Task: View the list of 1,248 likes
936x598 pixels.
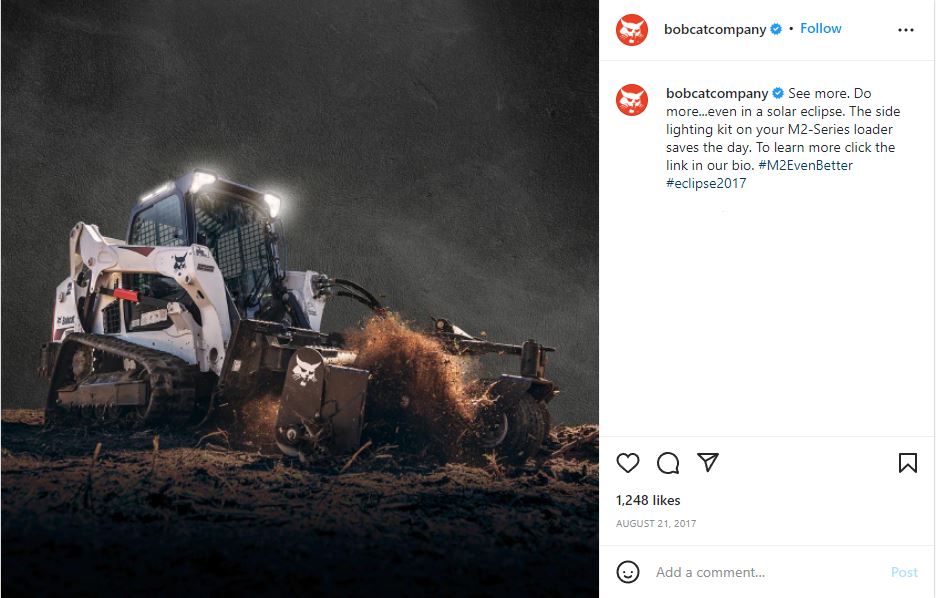Action: click(648, 500)
